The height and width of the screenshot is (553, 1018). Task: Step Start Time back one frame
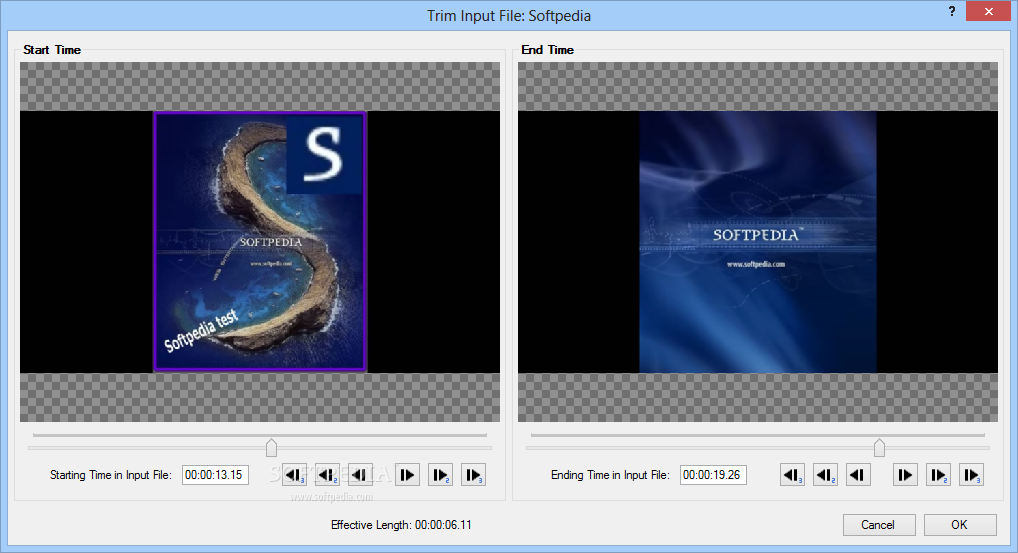pyautogui.click(x=360, y=475)
